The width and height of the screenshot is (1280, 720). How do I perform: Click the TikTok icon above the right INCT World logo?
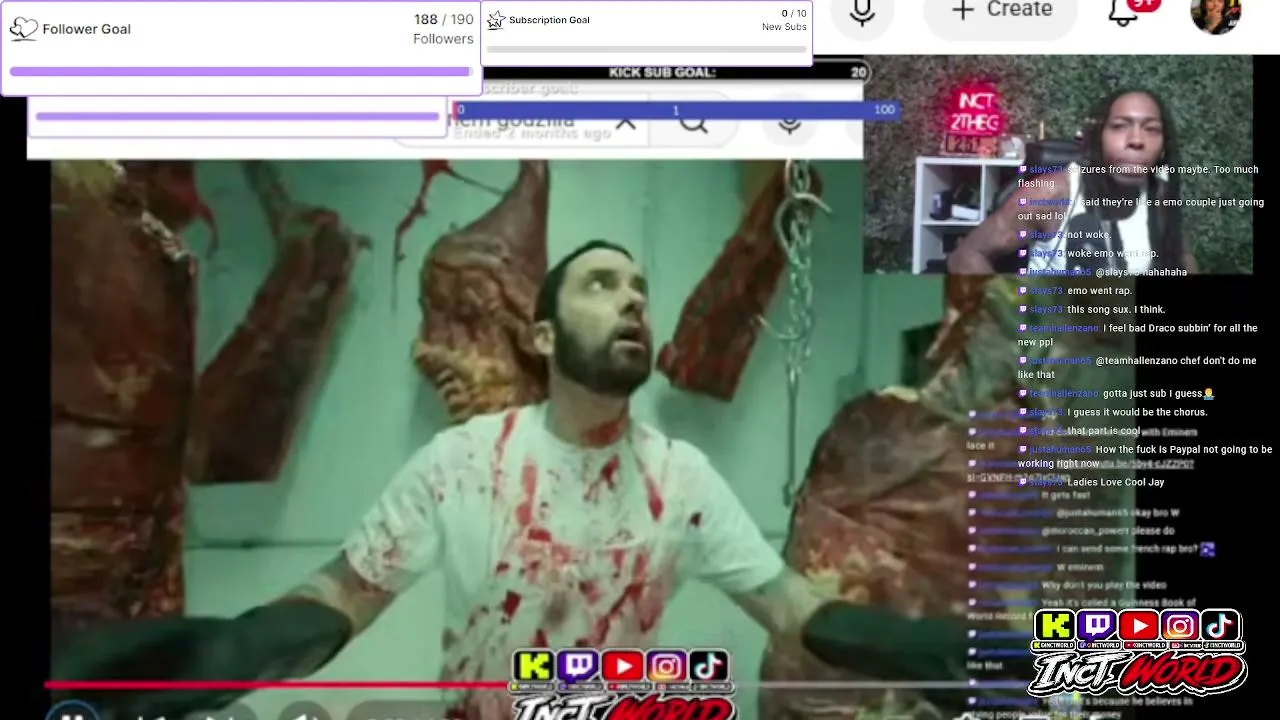click(1221, 627)
